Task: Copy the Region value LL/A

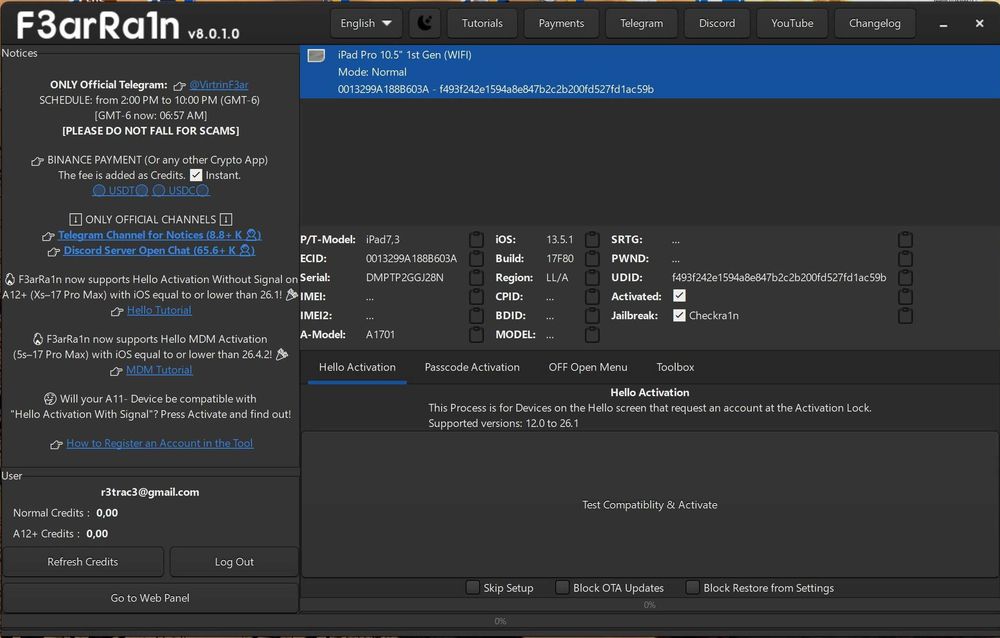Action: click(592, 278)
